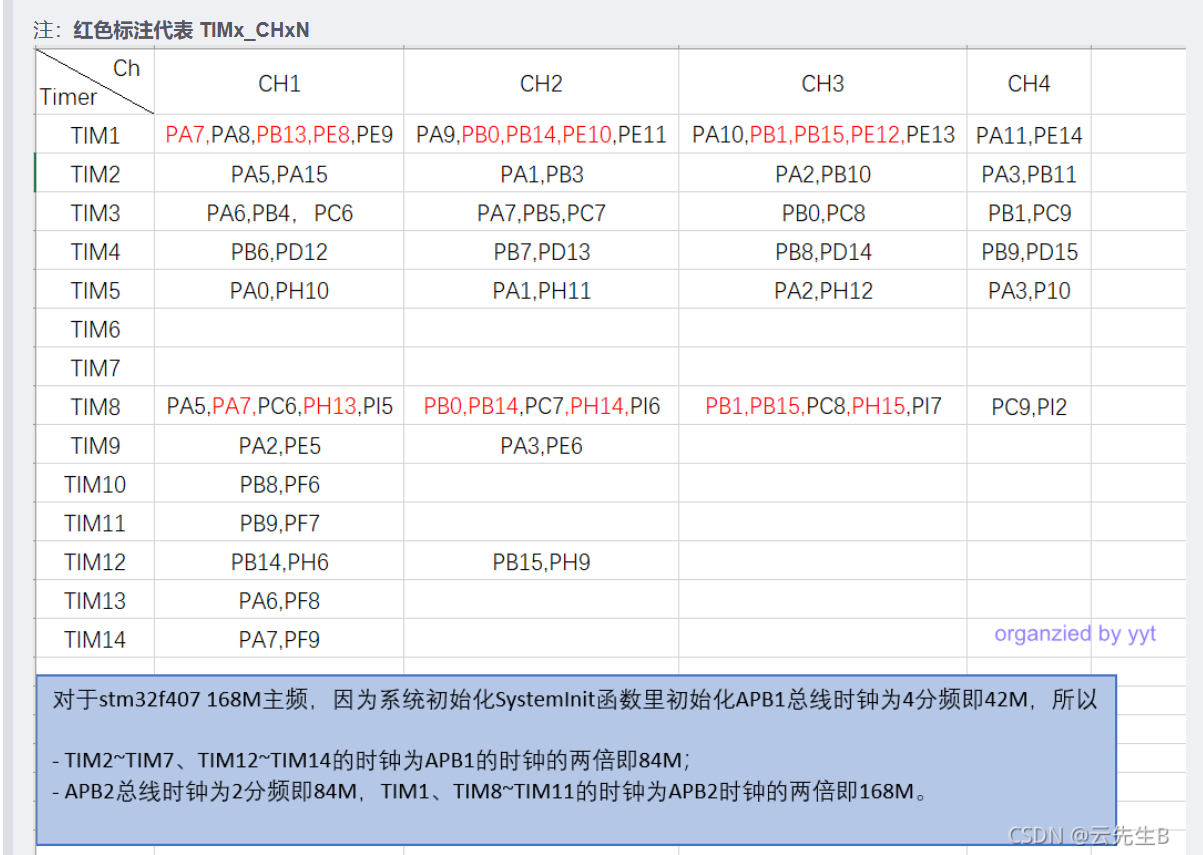Click cell PA5,PA7,PC6,PH13,PI5
Viewport: 1203px width, 855px height.
click(x=279, y=407)
